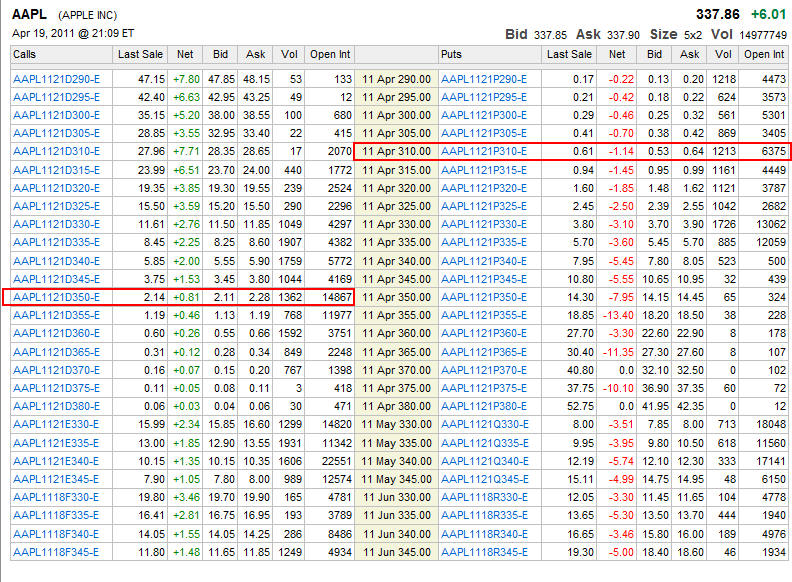Screen dimensions: 792x582
Task: Click the 11 May 340.00 strike cell
Action: tap(397, 460)
